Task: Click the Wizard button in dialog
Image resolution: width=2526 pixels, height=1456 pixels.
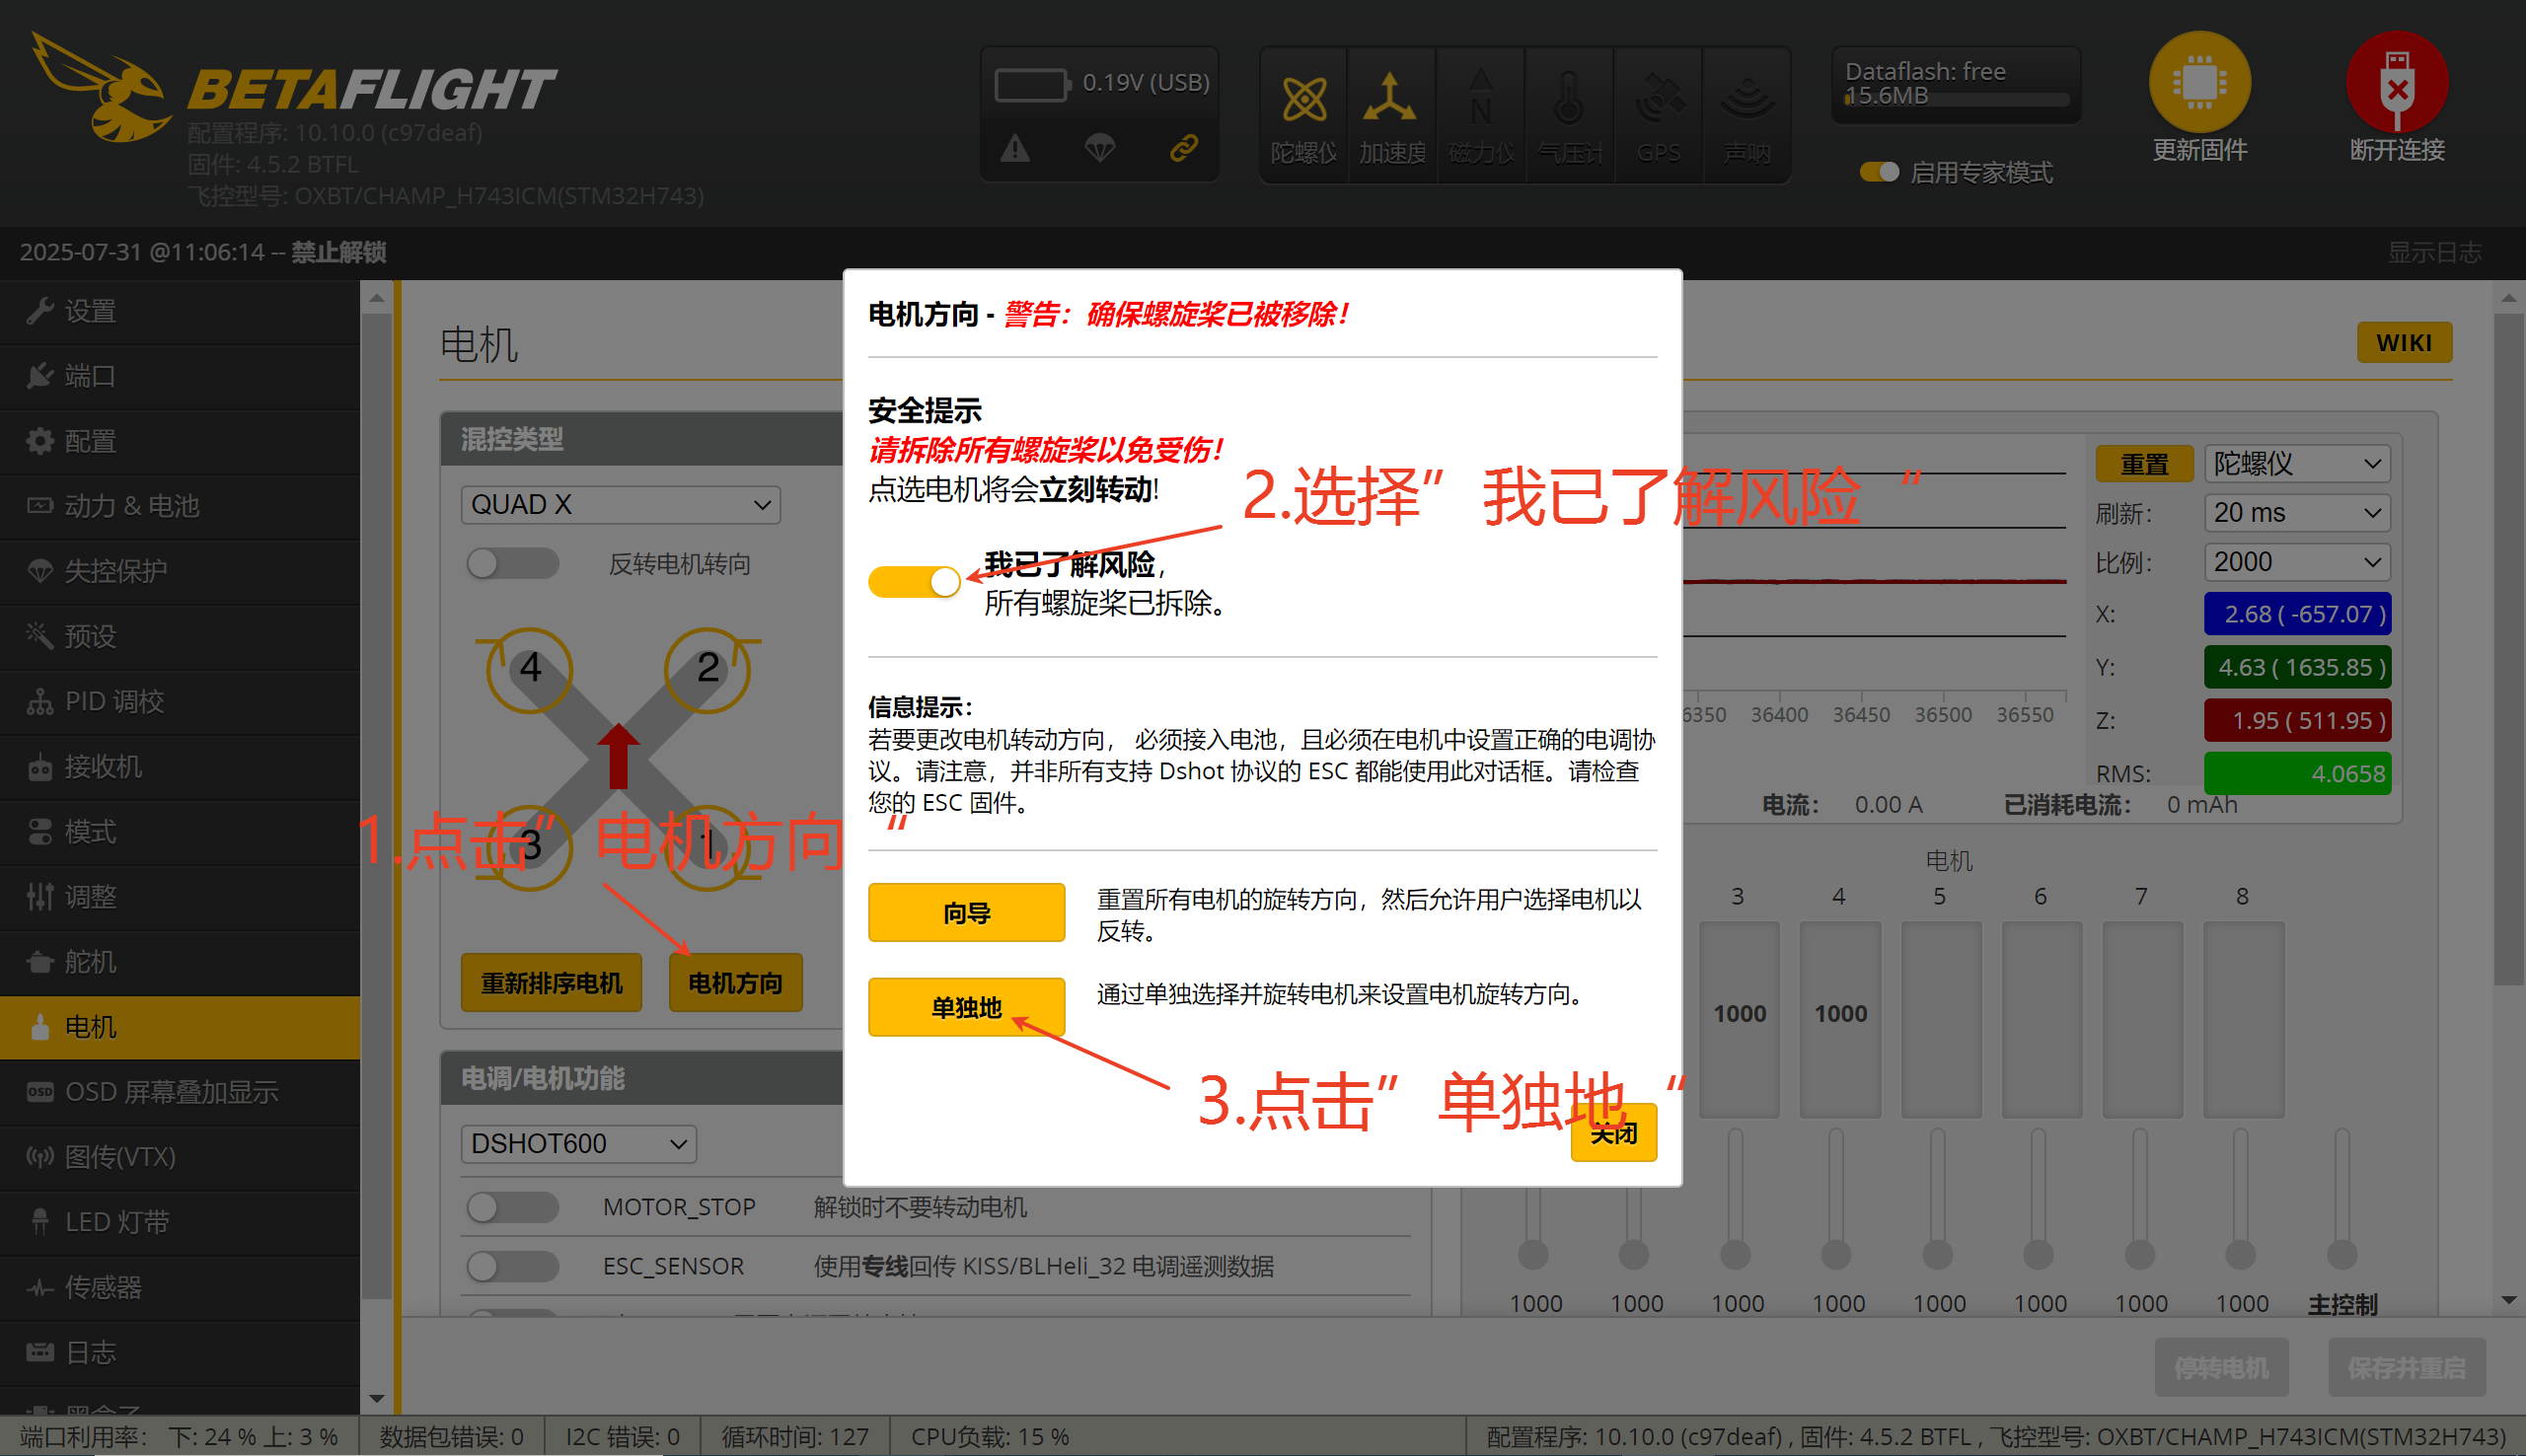Action: (966, 912)
